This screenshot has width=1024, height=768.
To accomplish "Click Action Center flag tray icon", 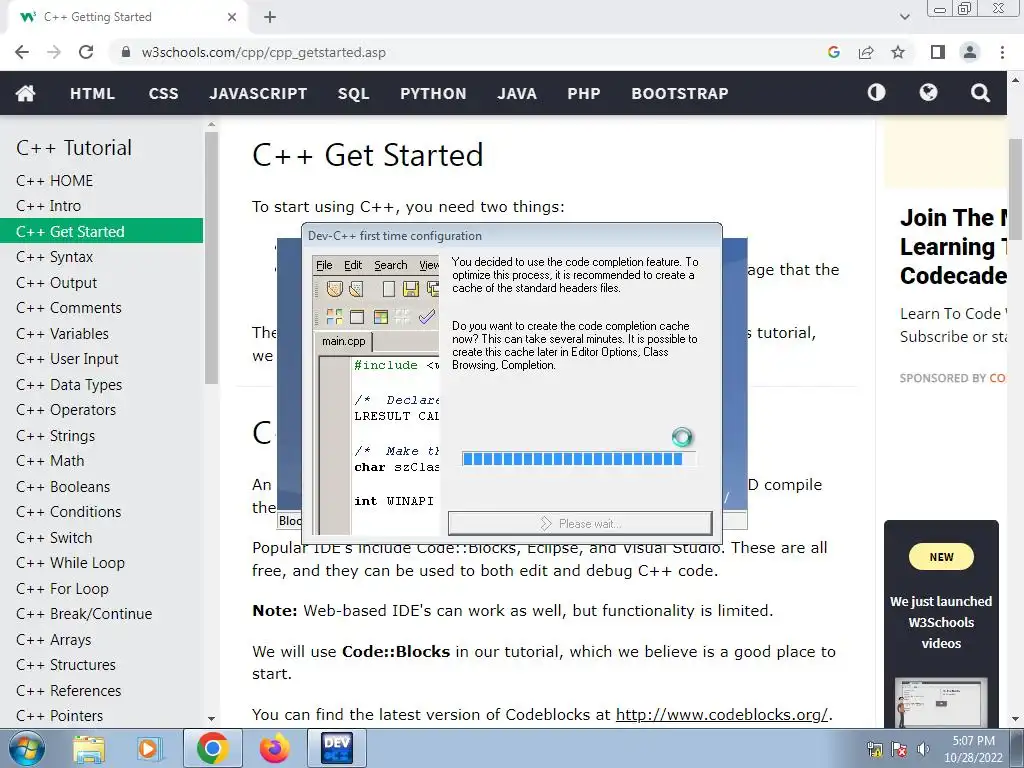I will coord(899,749).
